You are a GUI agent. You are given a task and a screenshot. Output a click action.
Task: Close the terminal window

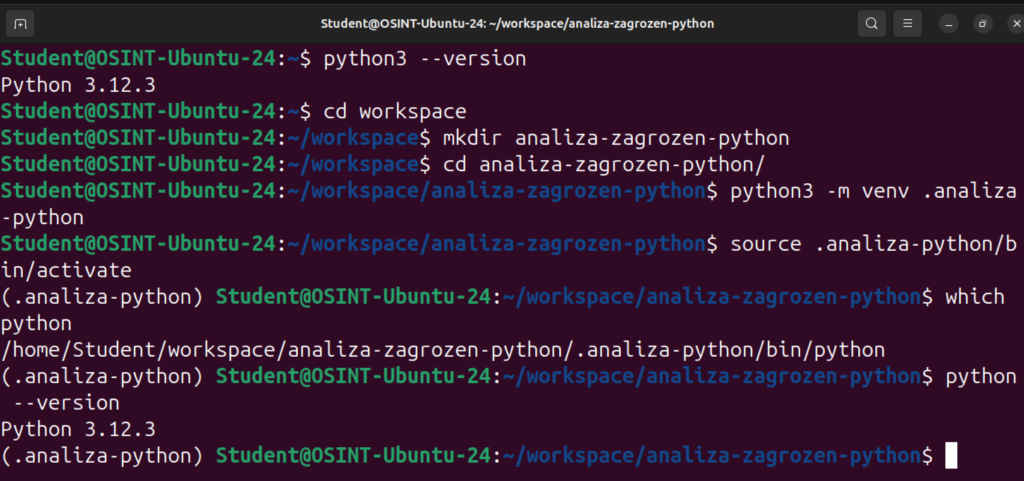click(x=1014, y=25)
